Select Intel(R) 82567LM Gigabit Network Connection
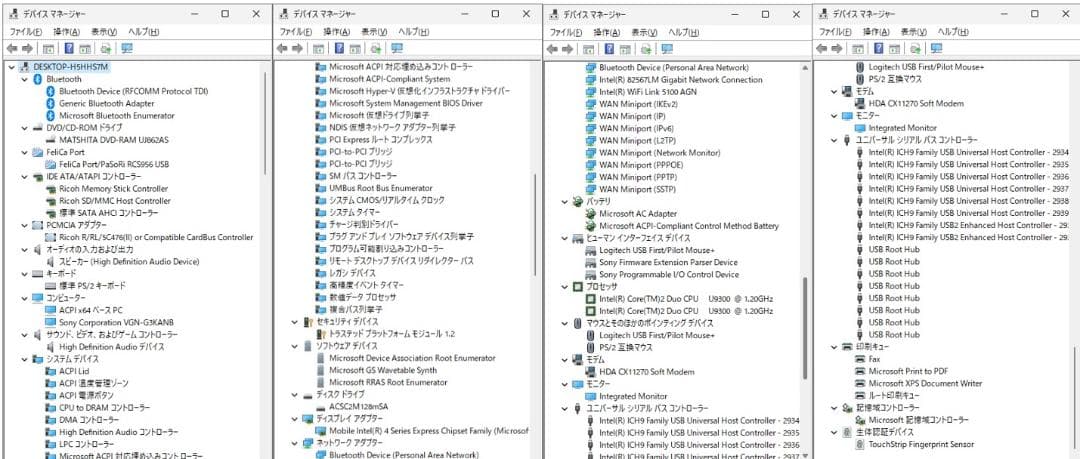Image resolution: width=1080 pixels, height=459 pixels. pos(681,80)
